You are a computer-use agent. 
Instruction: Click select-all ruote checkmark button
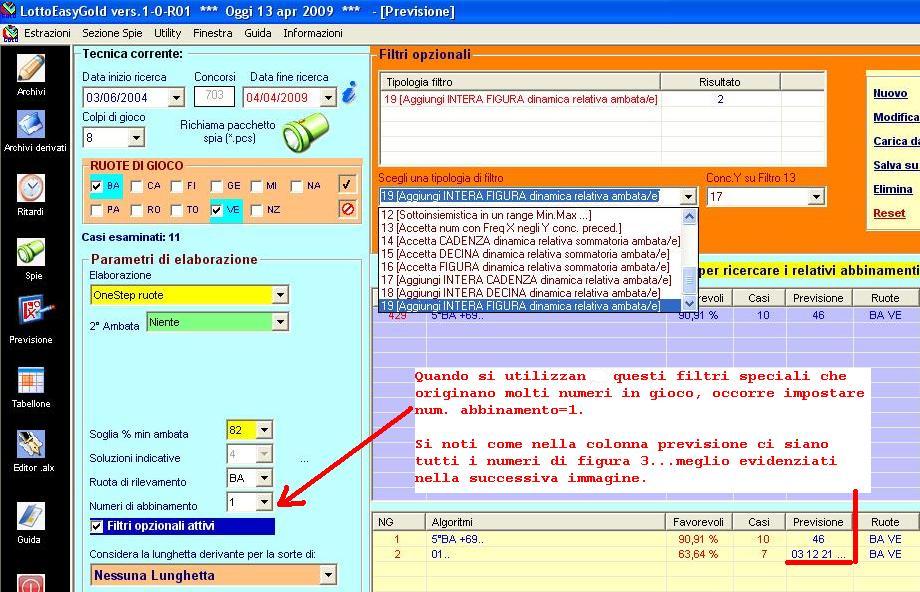pos(347,184)
